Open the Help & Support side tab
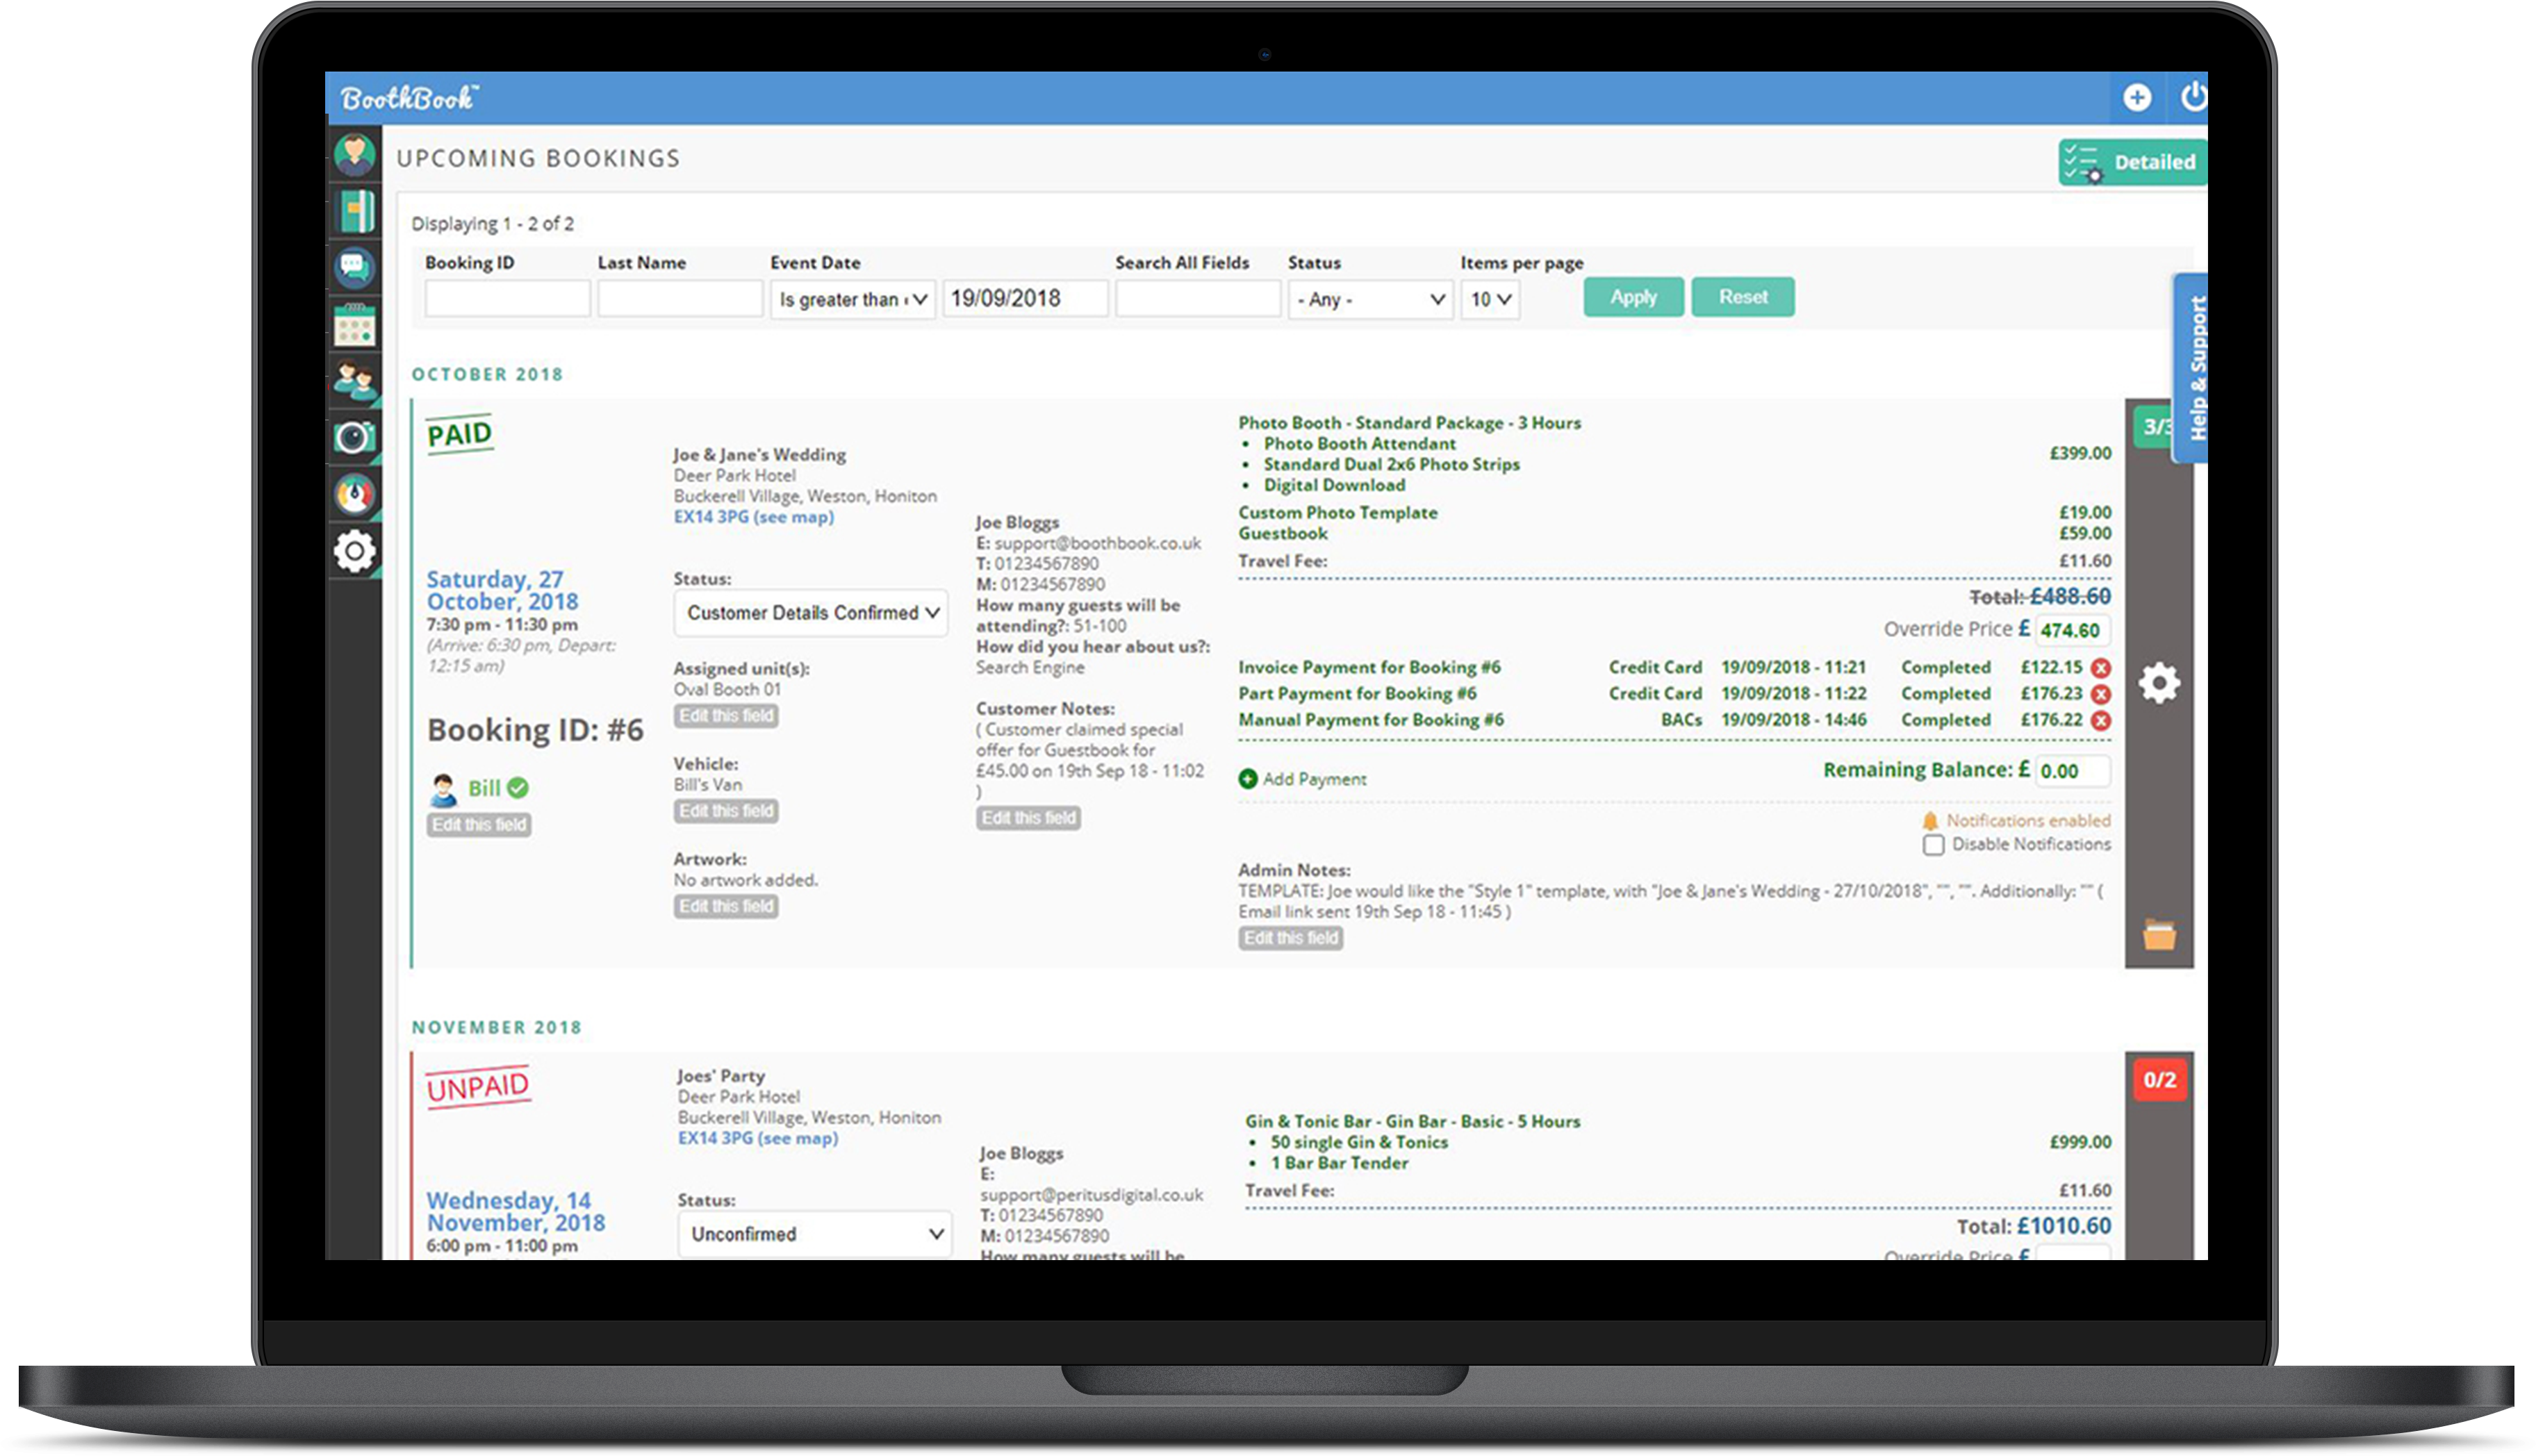 point(2192,367)
